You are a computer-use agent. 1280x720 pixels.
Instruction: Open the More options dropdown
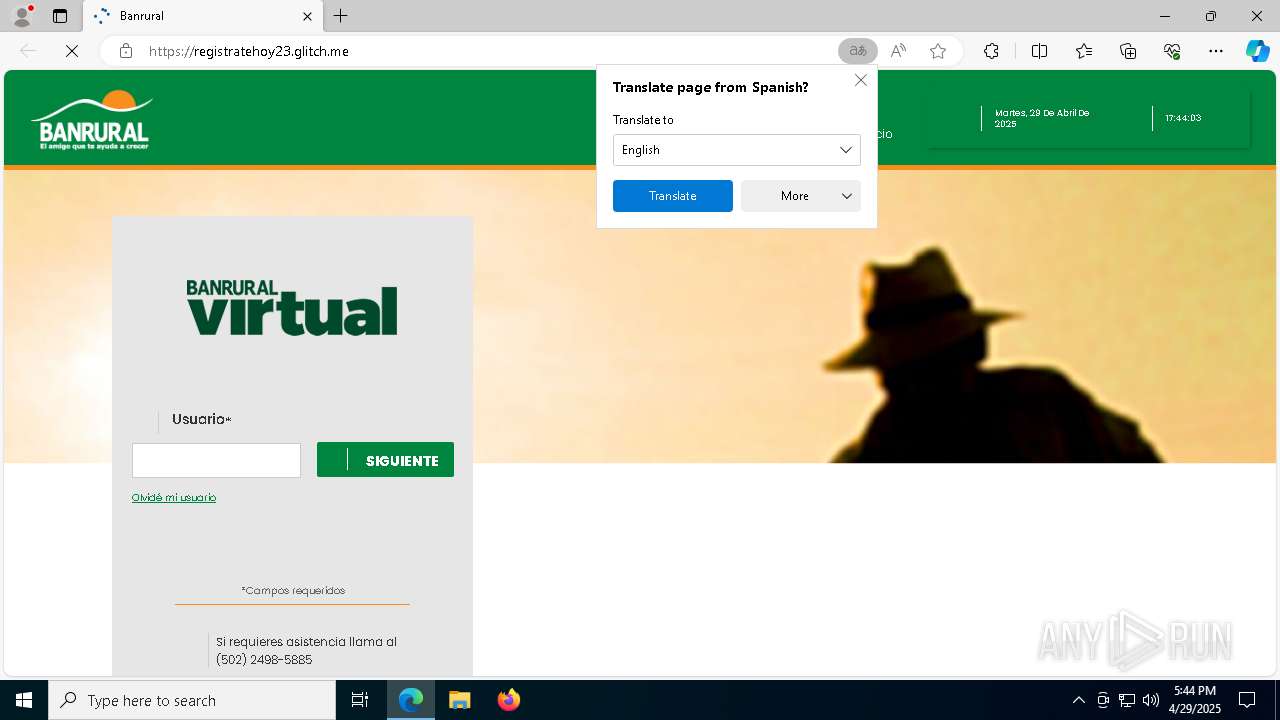point(800,196)
